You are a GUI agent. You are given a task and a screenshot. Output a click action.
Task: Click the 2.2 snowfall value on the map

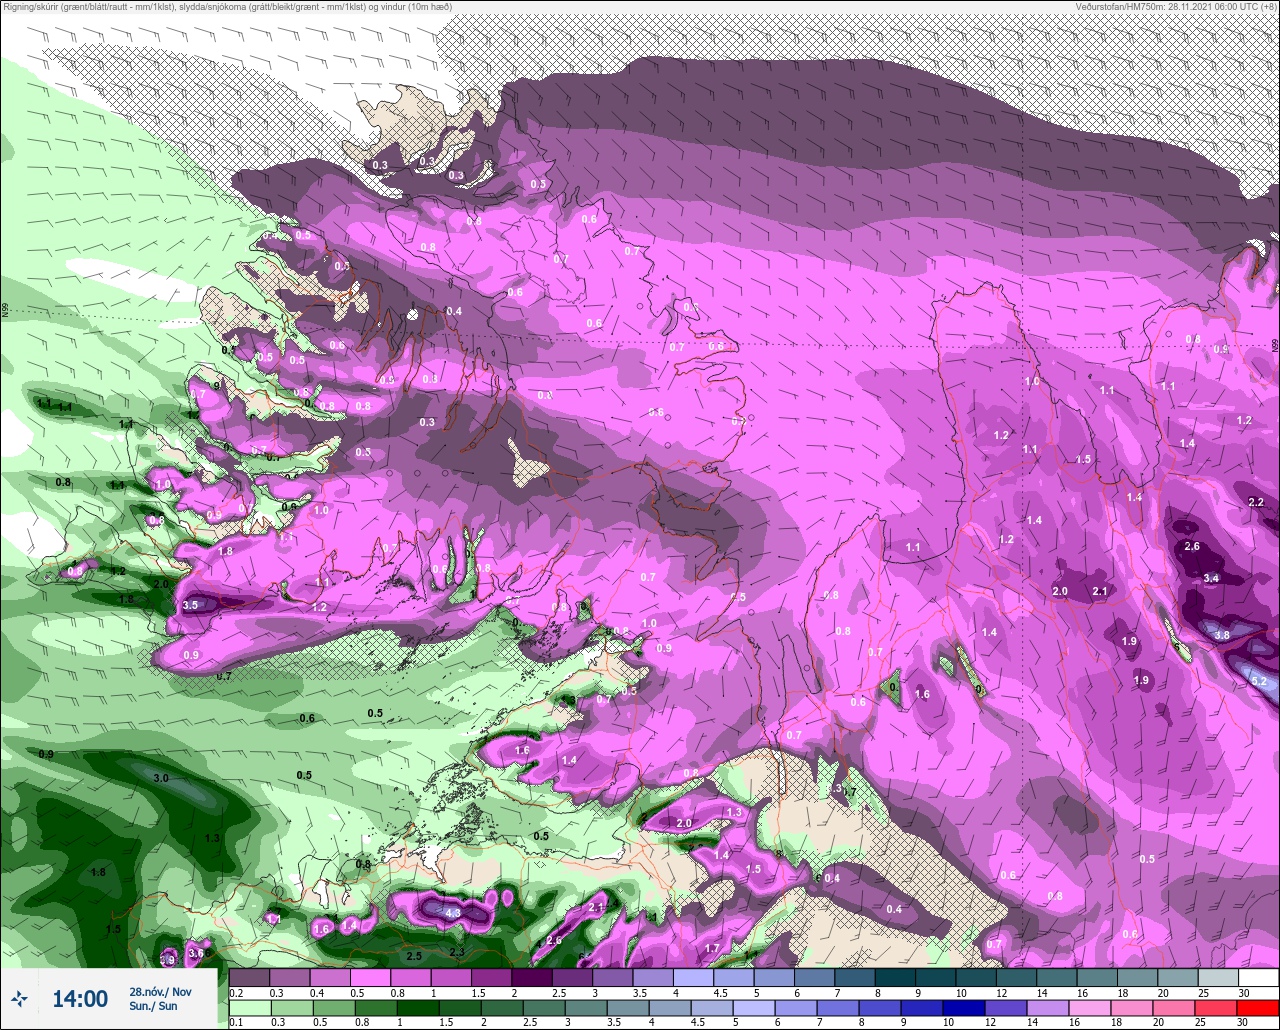[x=1256, y=502]
